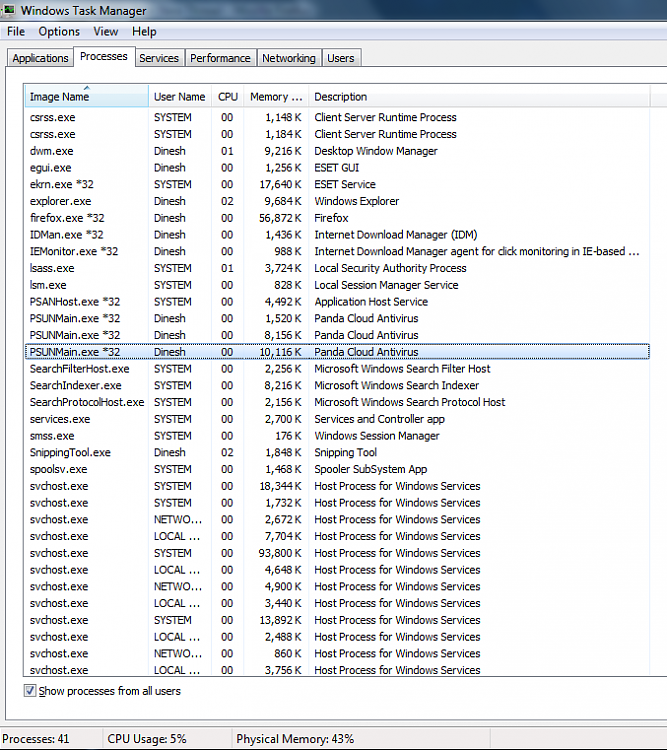Click Windows Explorer description text
The image size is (667, 750).
356,201
